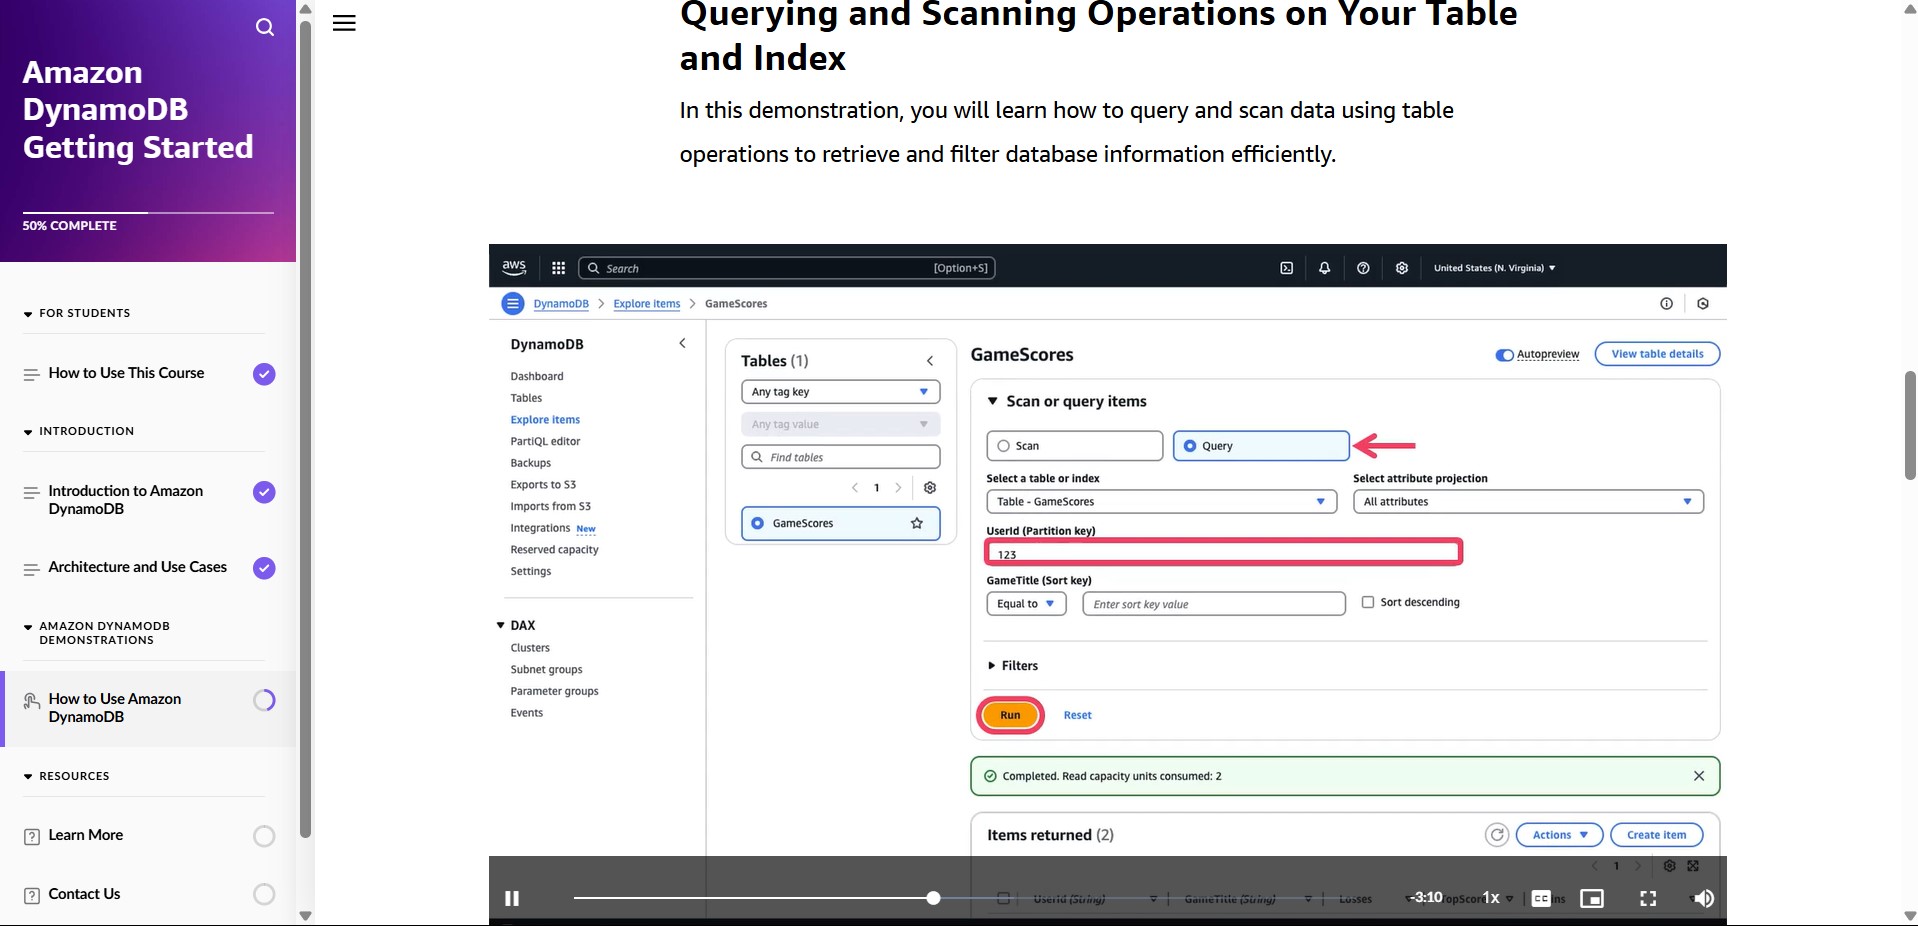Image resolution: width=1918 pixels, height=926 pixels.
Task: Refresh the Items returned list
Action: pyautogui.click(x=1496, y=835)
